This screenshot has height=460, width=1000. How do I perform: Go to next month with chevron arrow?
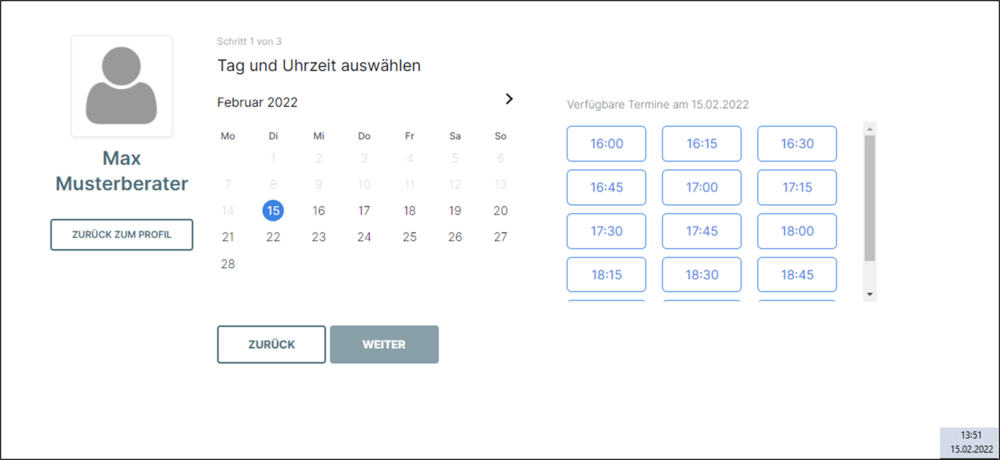click(x=509, y=99)
